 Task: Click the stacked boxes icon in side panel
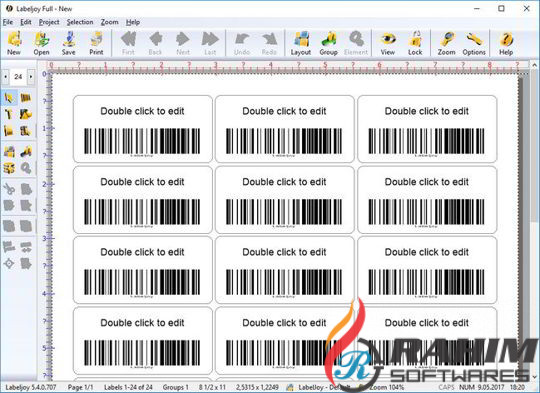9,168
